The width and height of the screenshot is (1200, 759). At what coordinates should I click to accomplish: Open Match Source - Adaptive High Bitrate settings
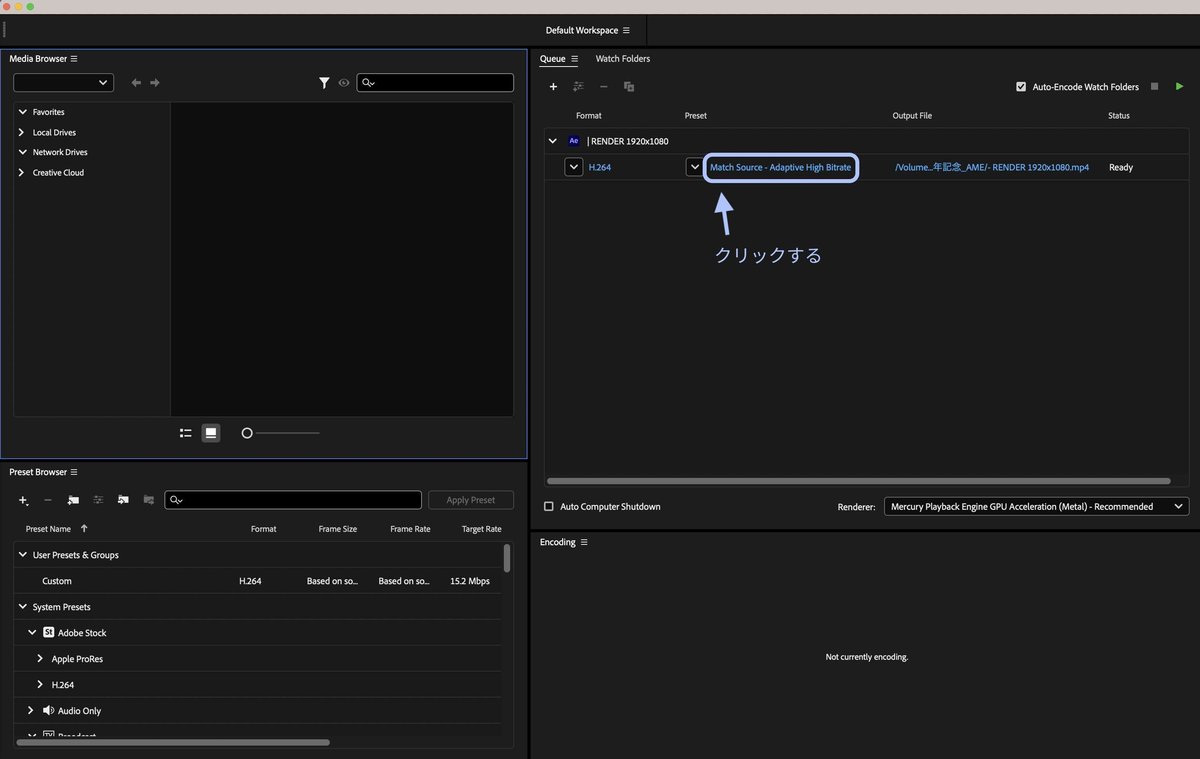[x=780, y=167]
